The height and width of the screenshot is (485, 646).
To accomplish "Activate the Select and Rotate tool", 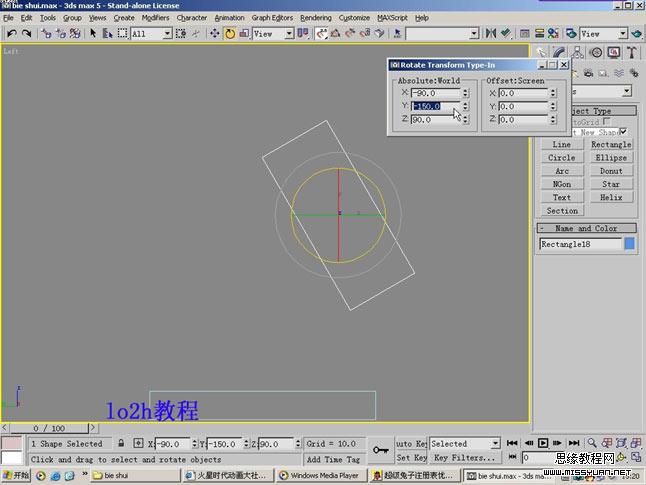I will point(230,33).
